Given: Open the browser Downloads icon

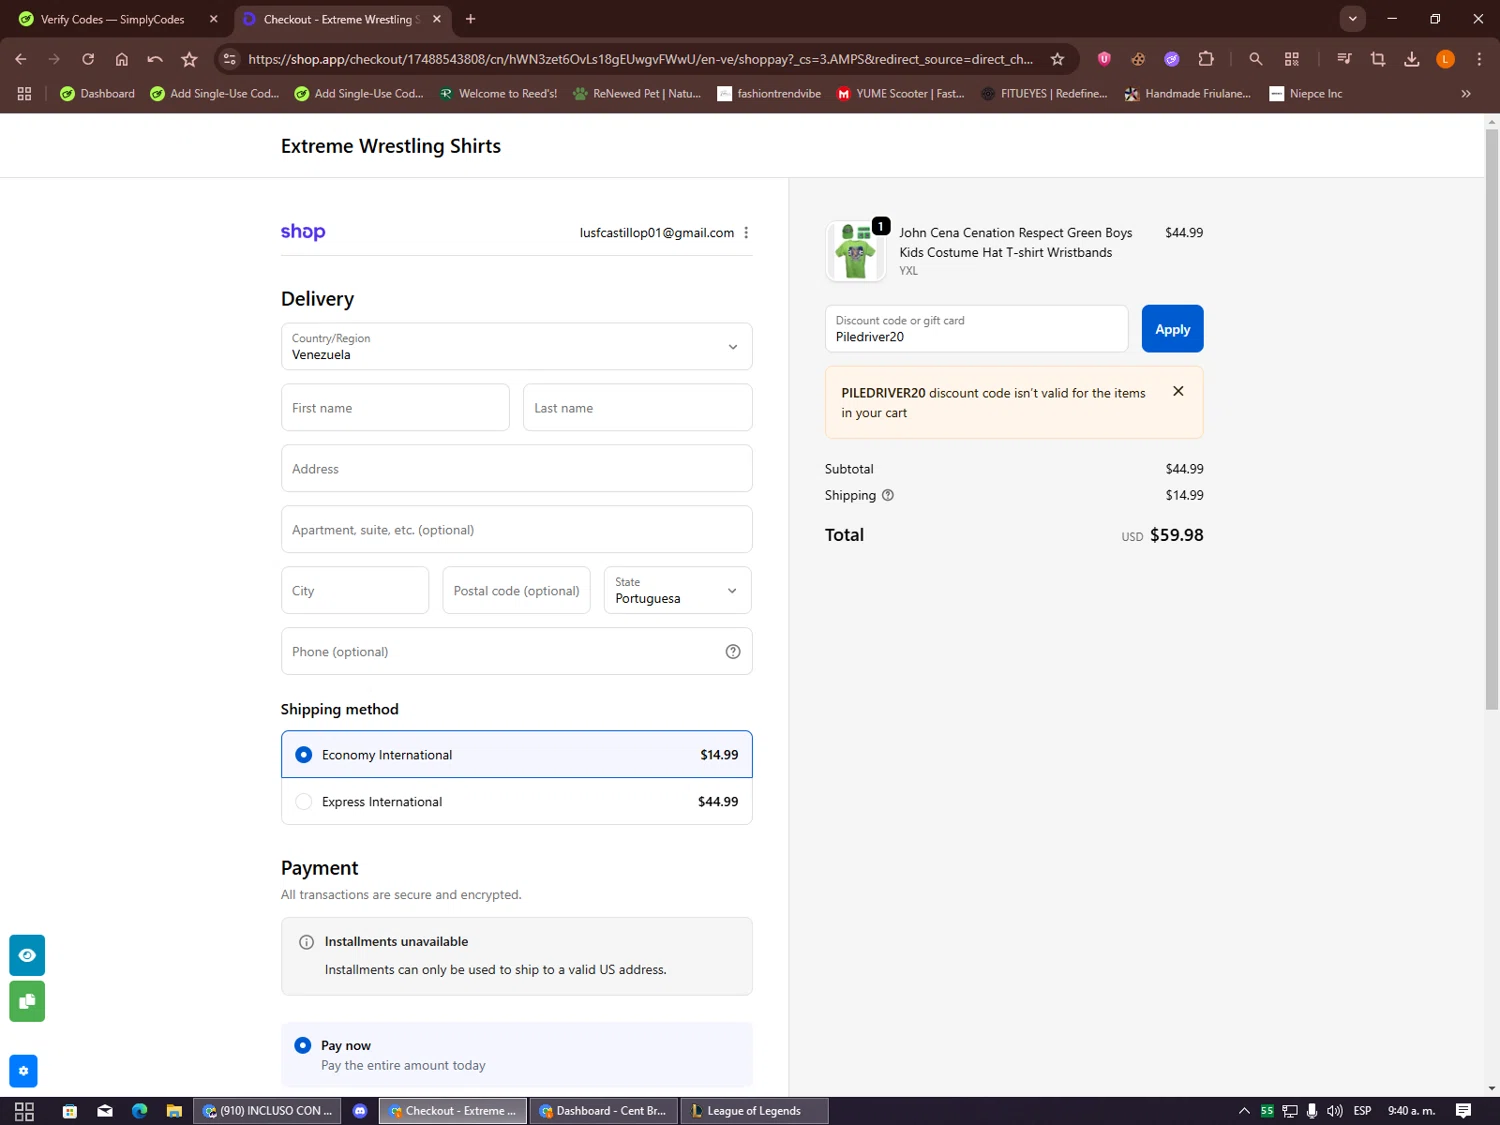Looking at the screenshot, I should click(x=1412, y=59).
